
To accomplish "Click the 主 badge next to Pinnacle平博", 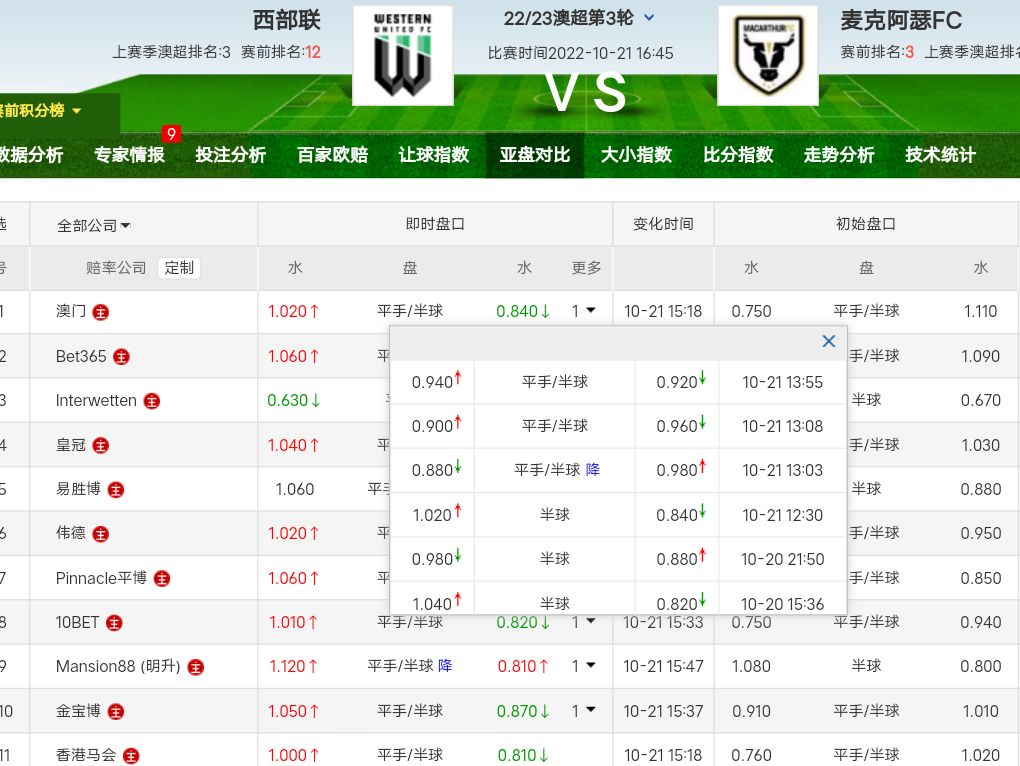I will coord(162,579).
